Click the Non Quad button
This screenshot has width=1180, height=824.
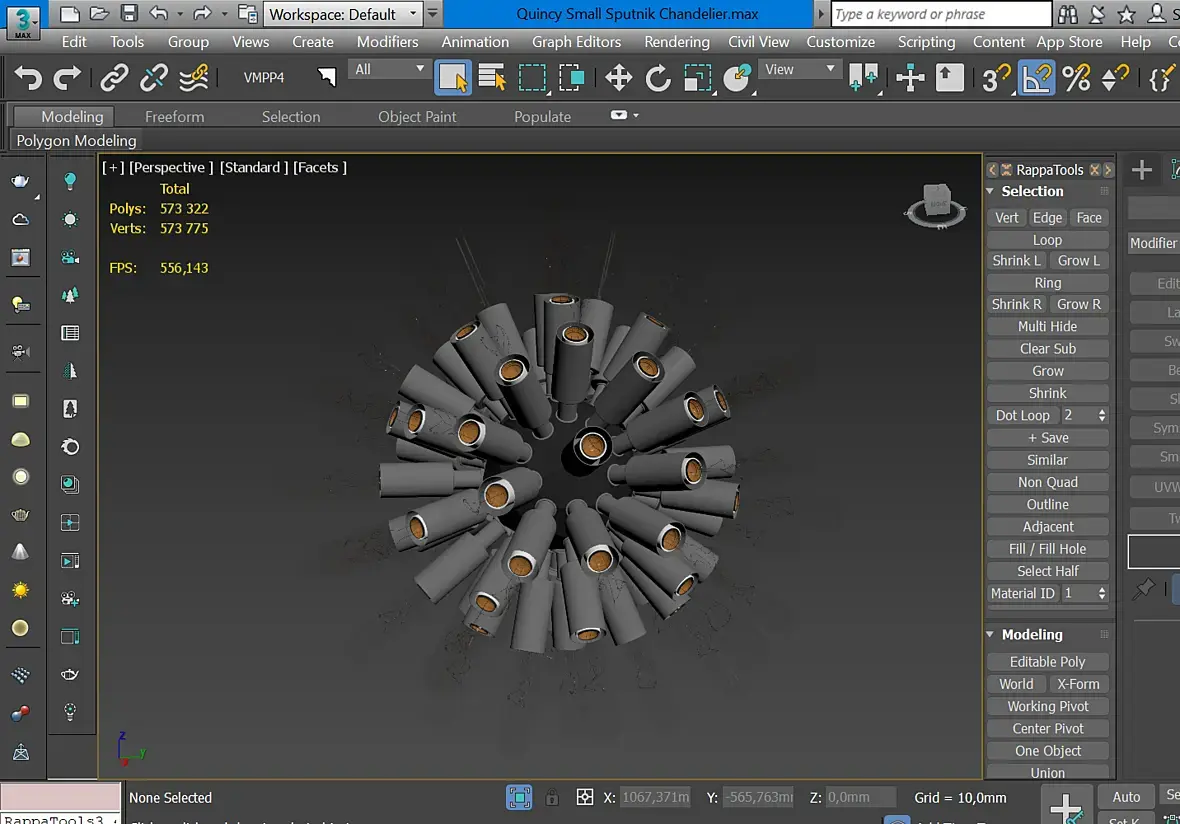(1047, 482)
